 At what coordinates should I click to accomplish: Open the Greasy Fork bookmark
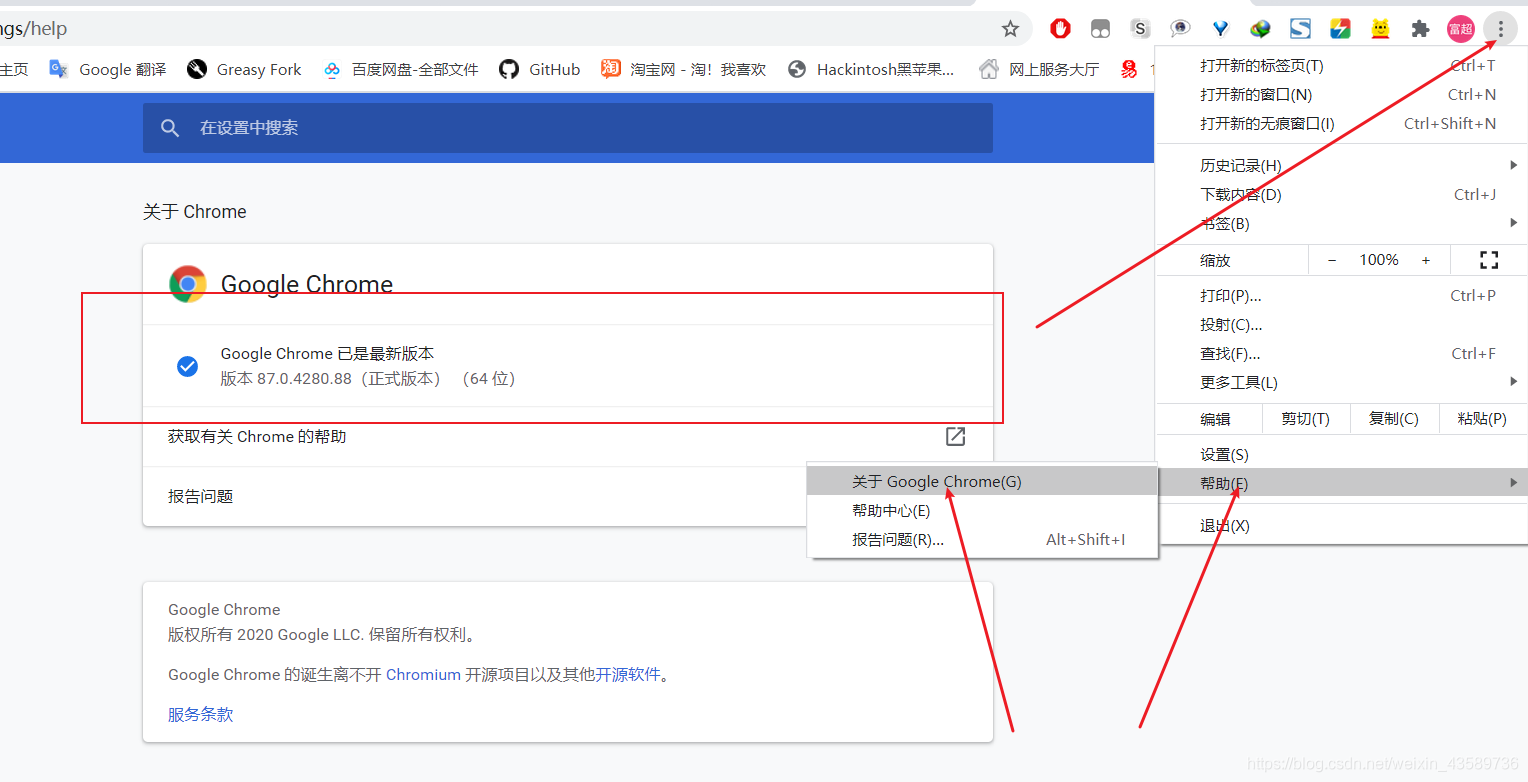coord(244,69)
